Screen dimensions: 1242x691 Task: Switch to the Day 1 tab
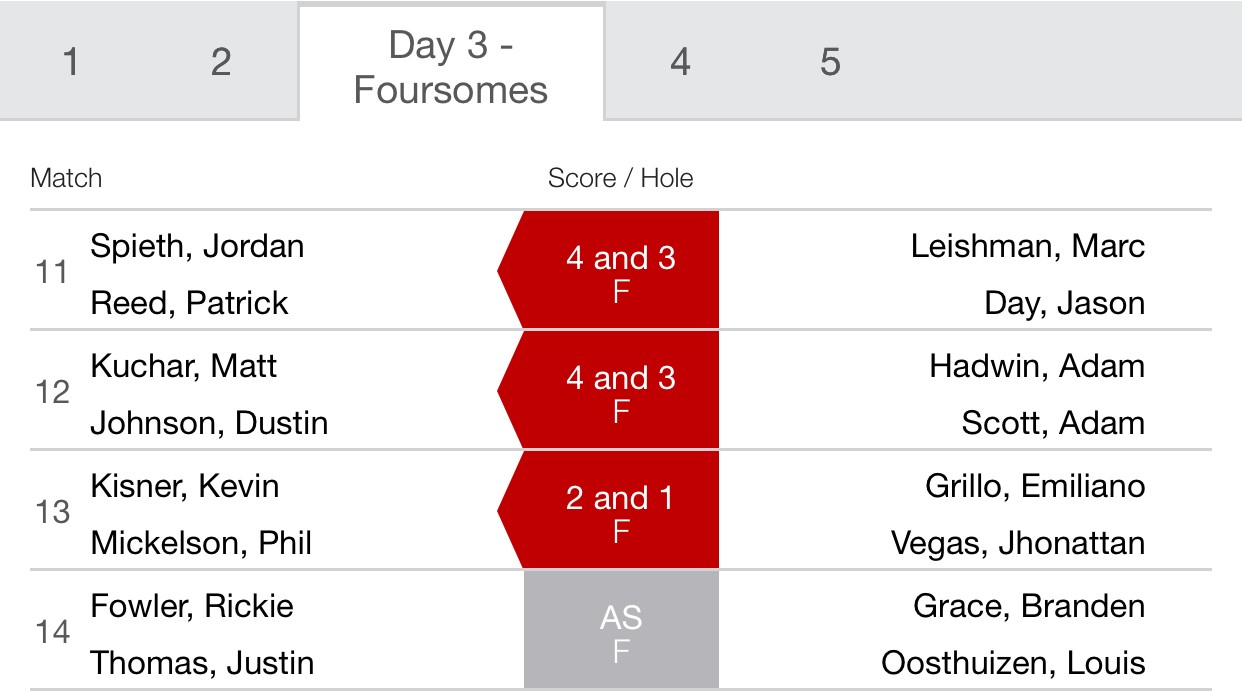pyautogui.click(x=70, y=62)
